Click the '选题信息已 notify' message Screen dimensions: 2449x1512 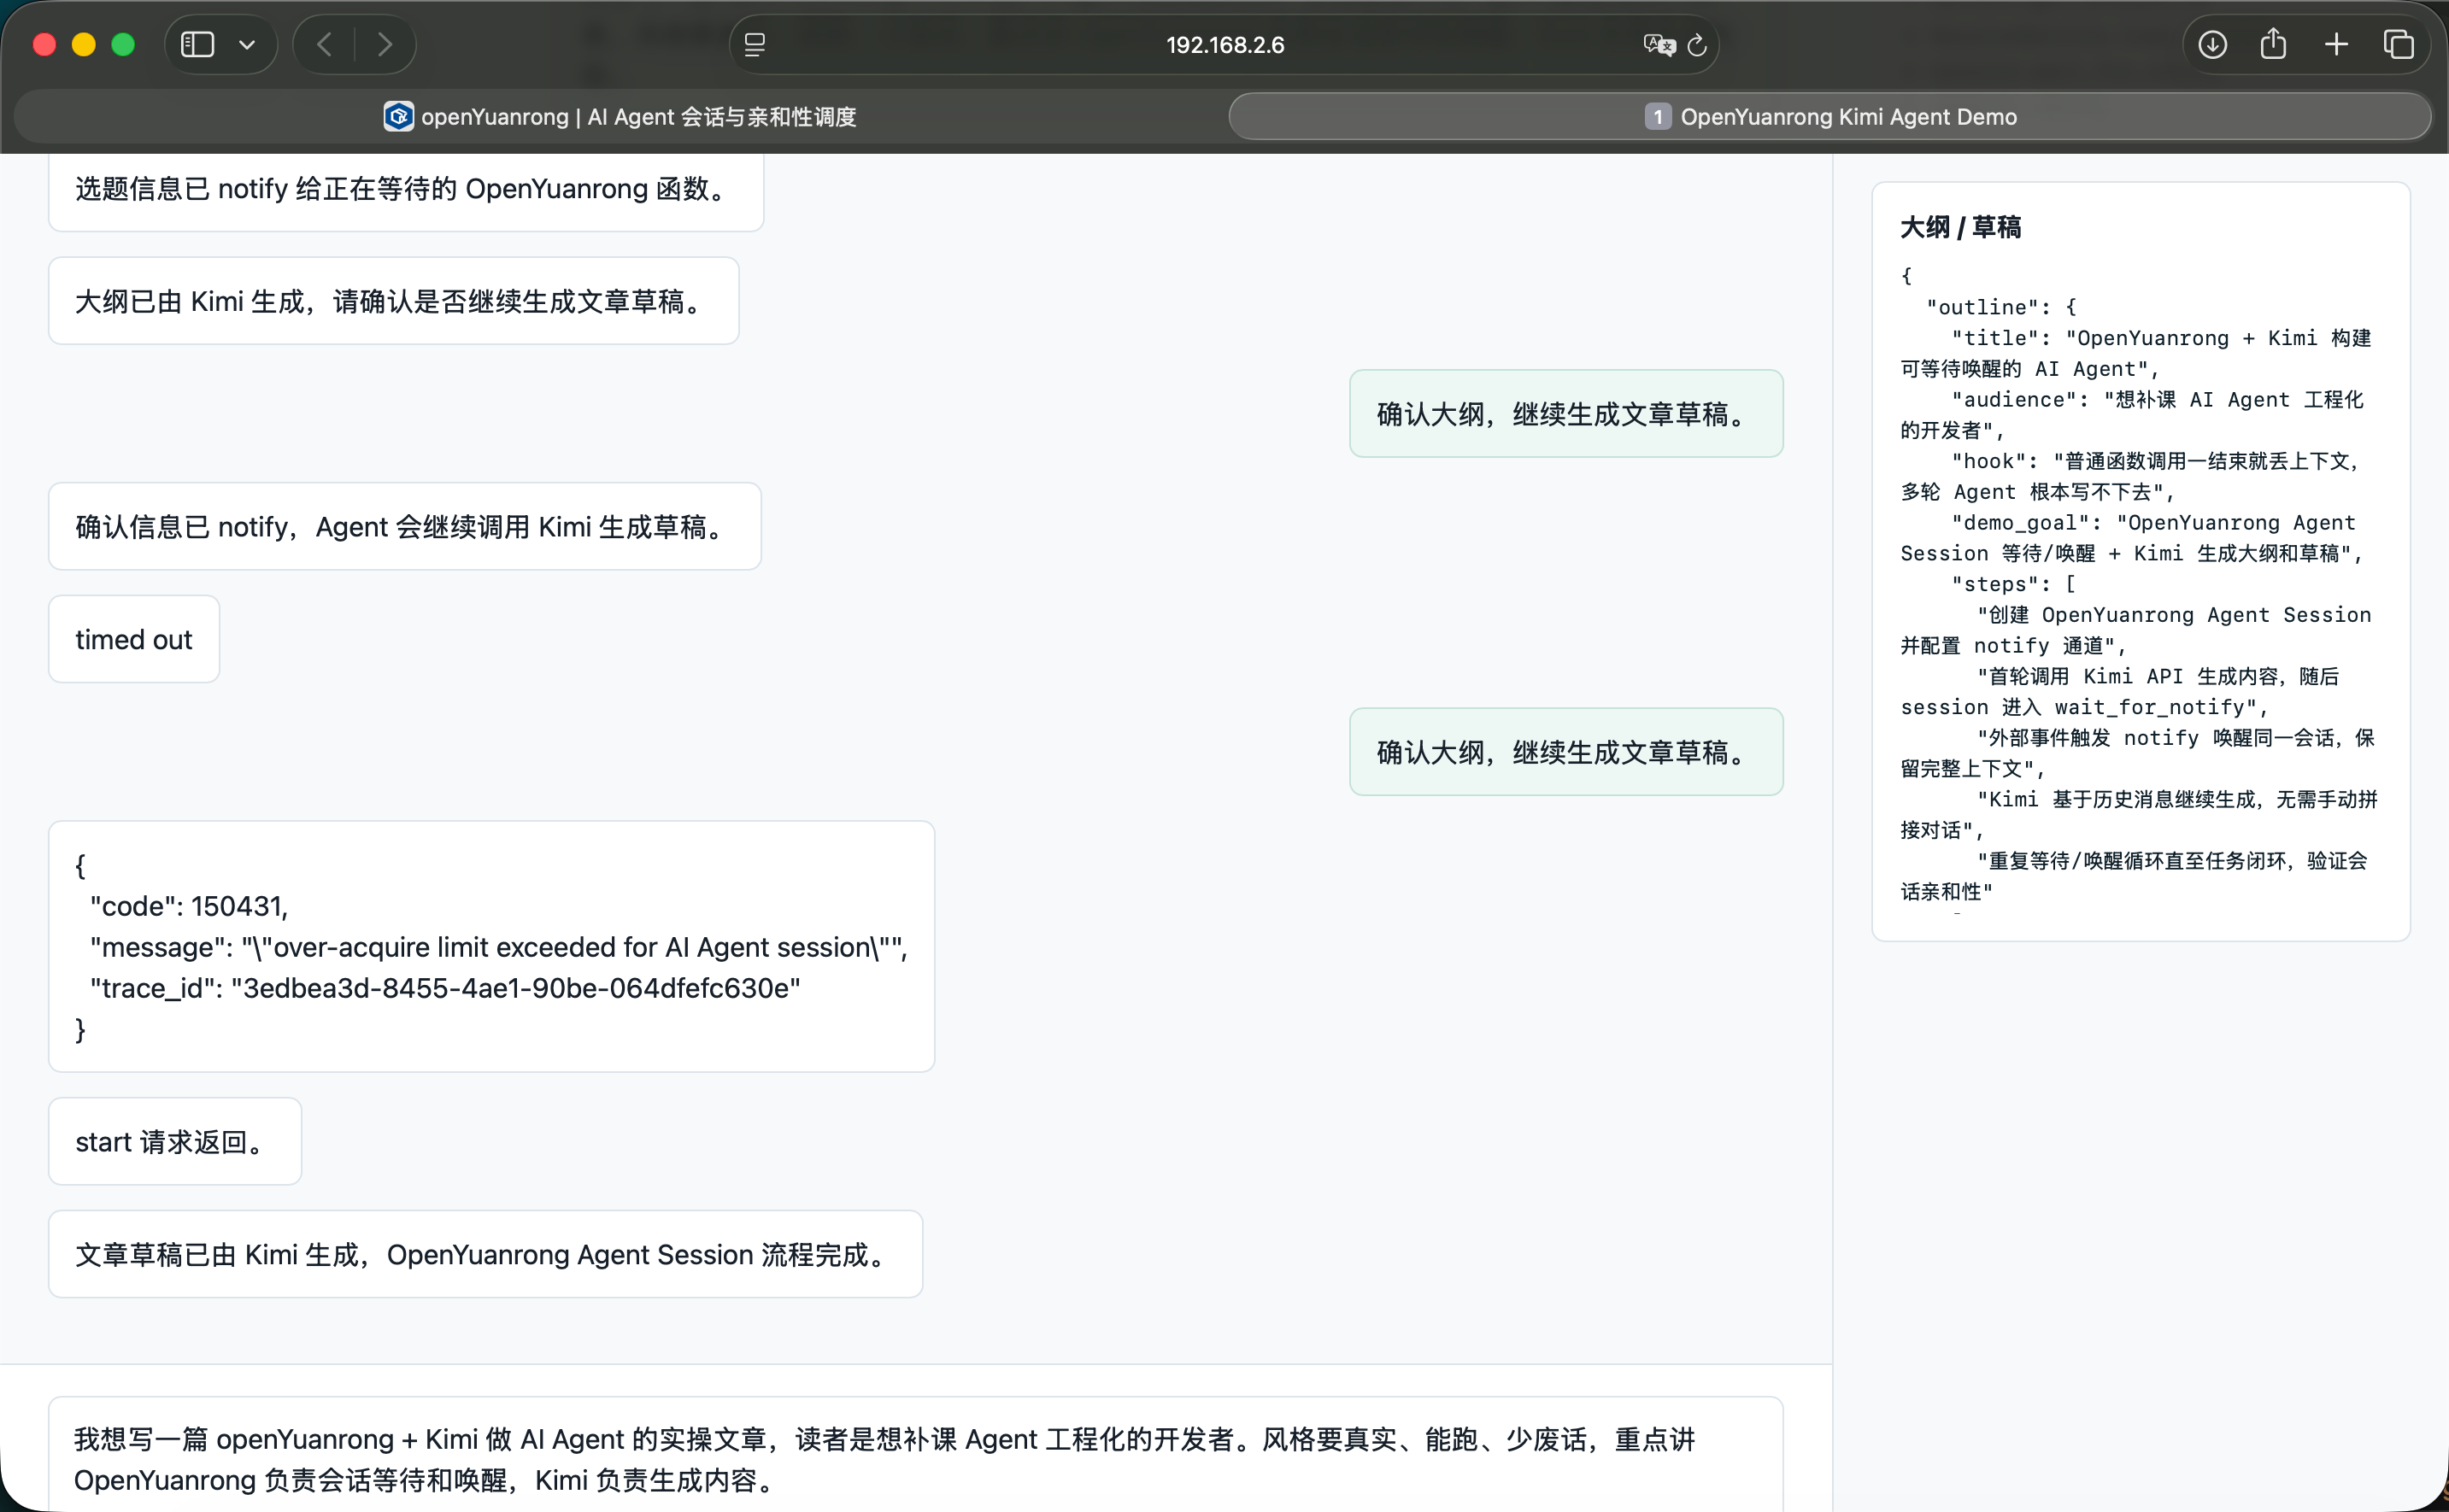point(406,189)
